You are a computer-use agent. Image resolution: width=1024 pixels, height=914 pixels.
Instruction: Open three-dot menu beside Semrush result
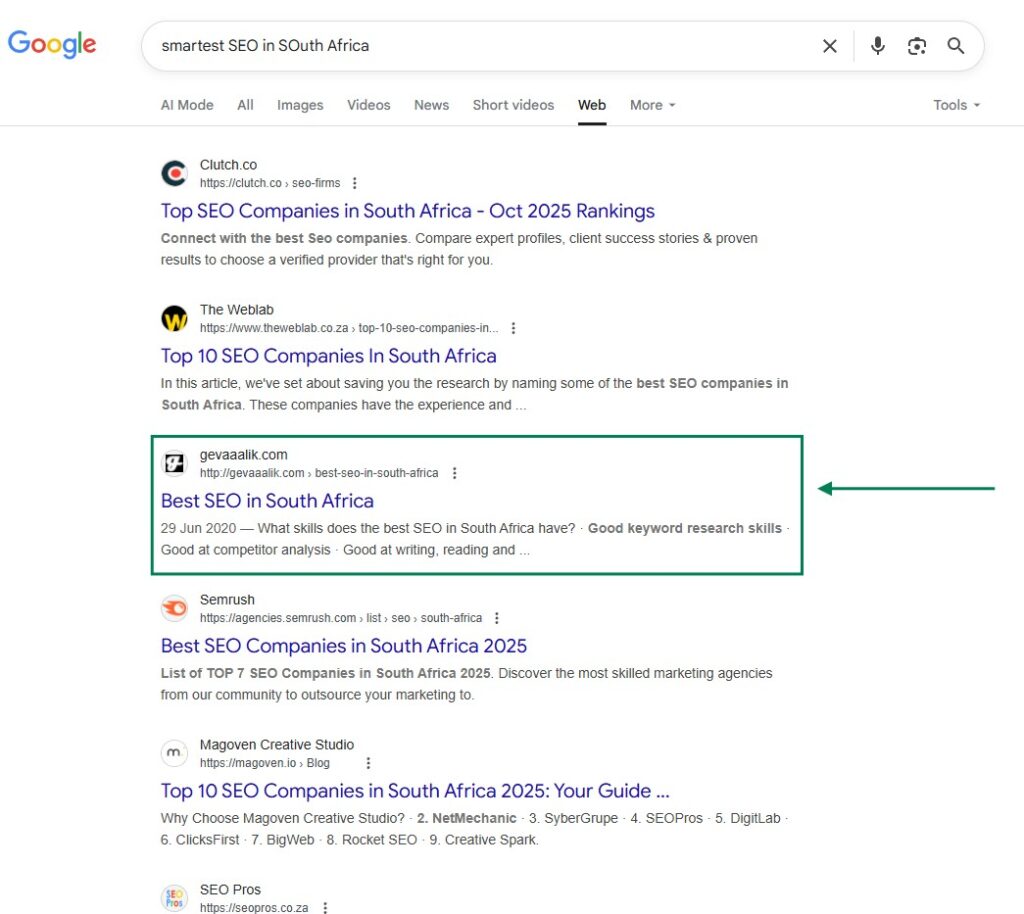click(497, 618)
